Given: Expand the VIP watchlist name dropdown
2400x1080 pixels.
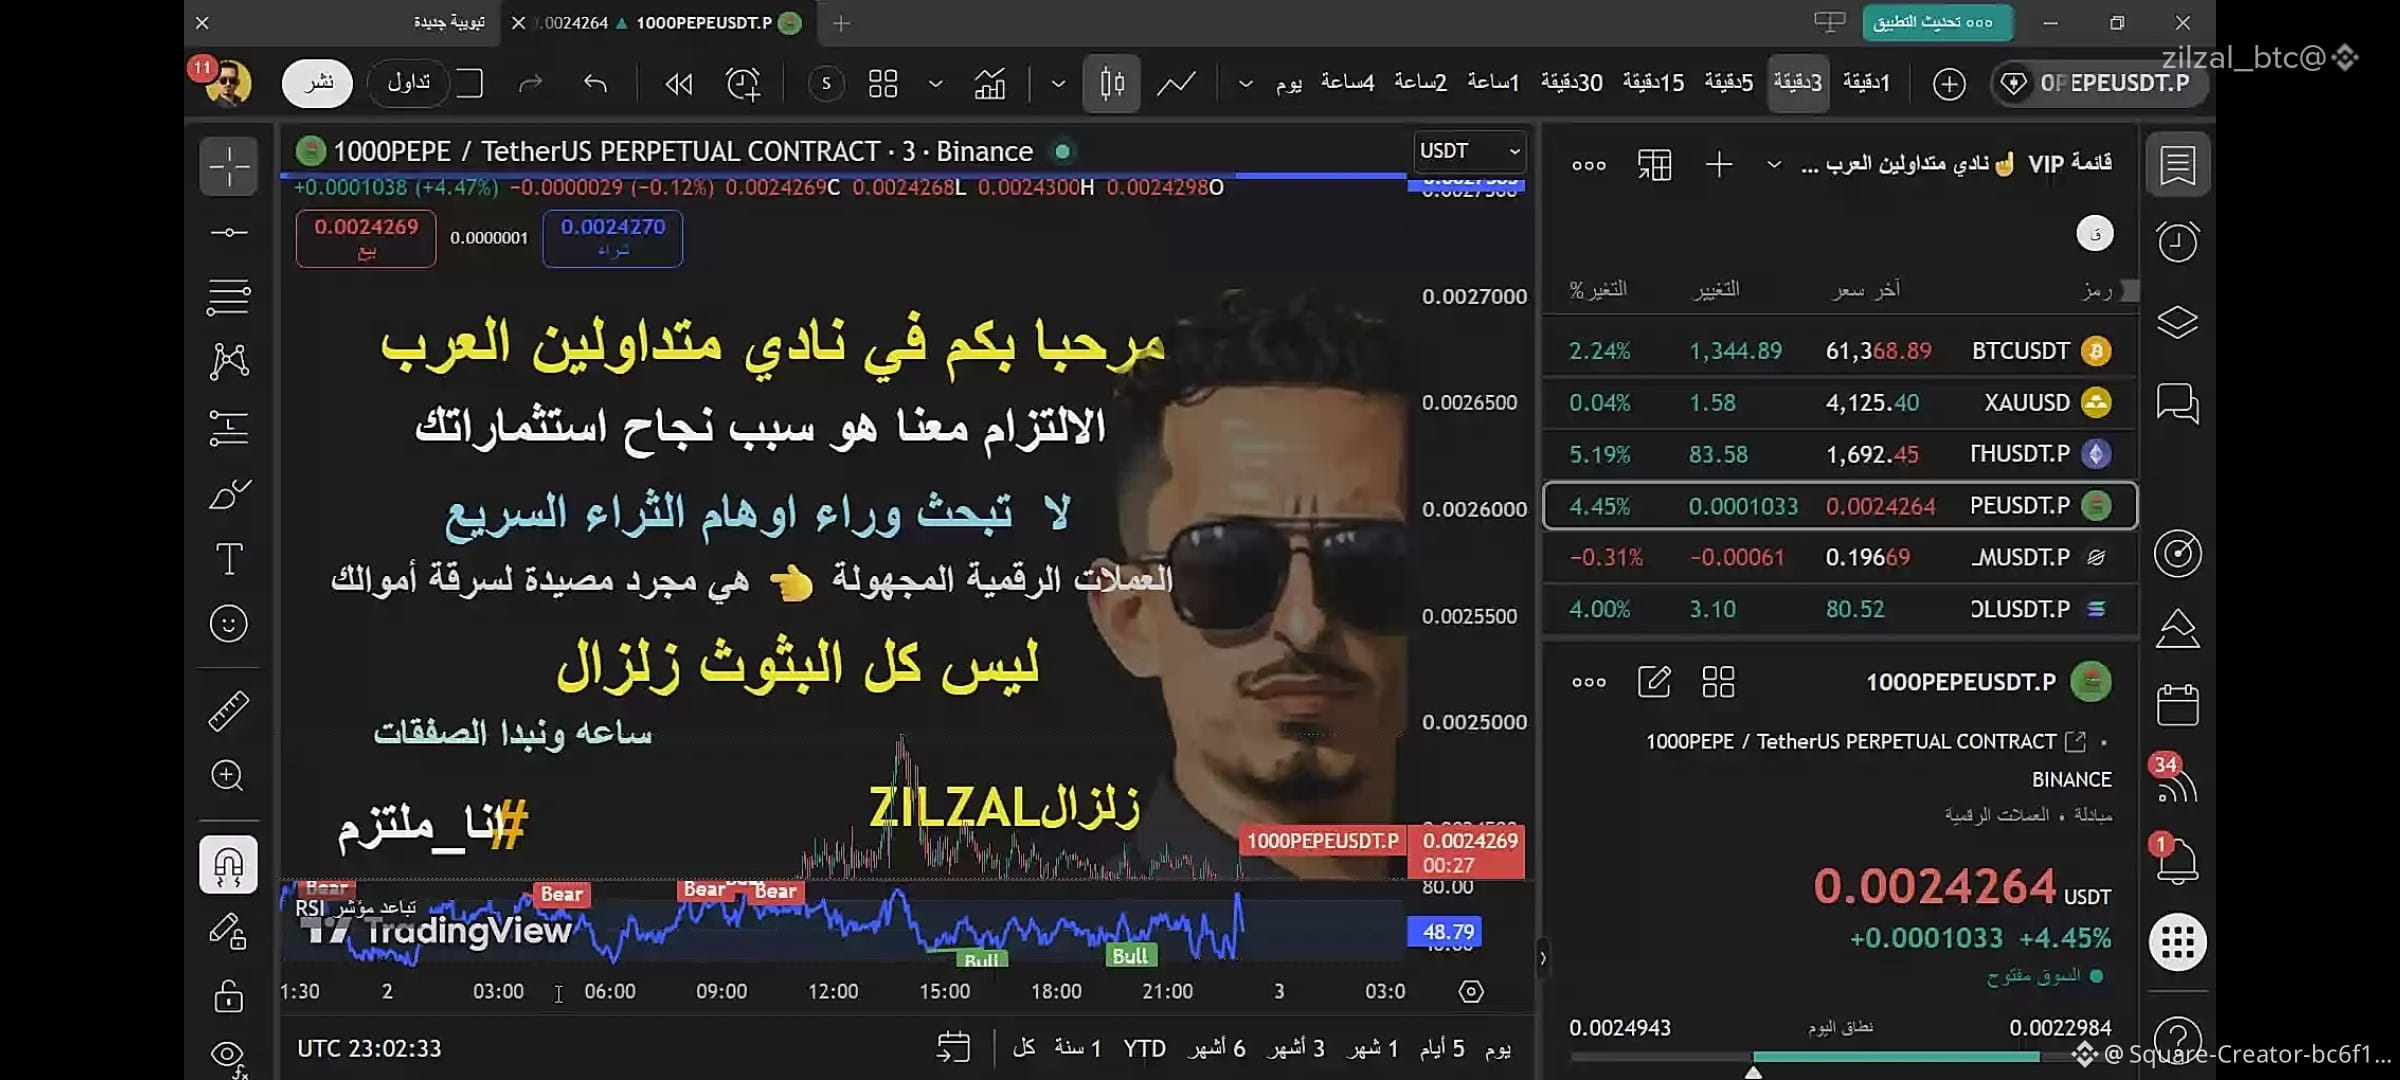Looking at the screenshot, I should [x=1774, y=165].
